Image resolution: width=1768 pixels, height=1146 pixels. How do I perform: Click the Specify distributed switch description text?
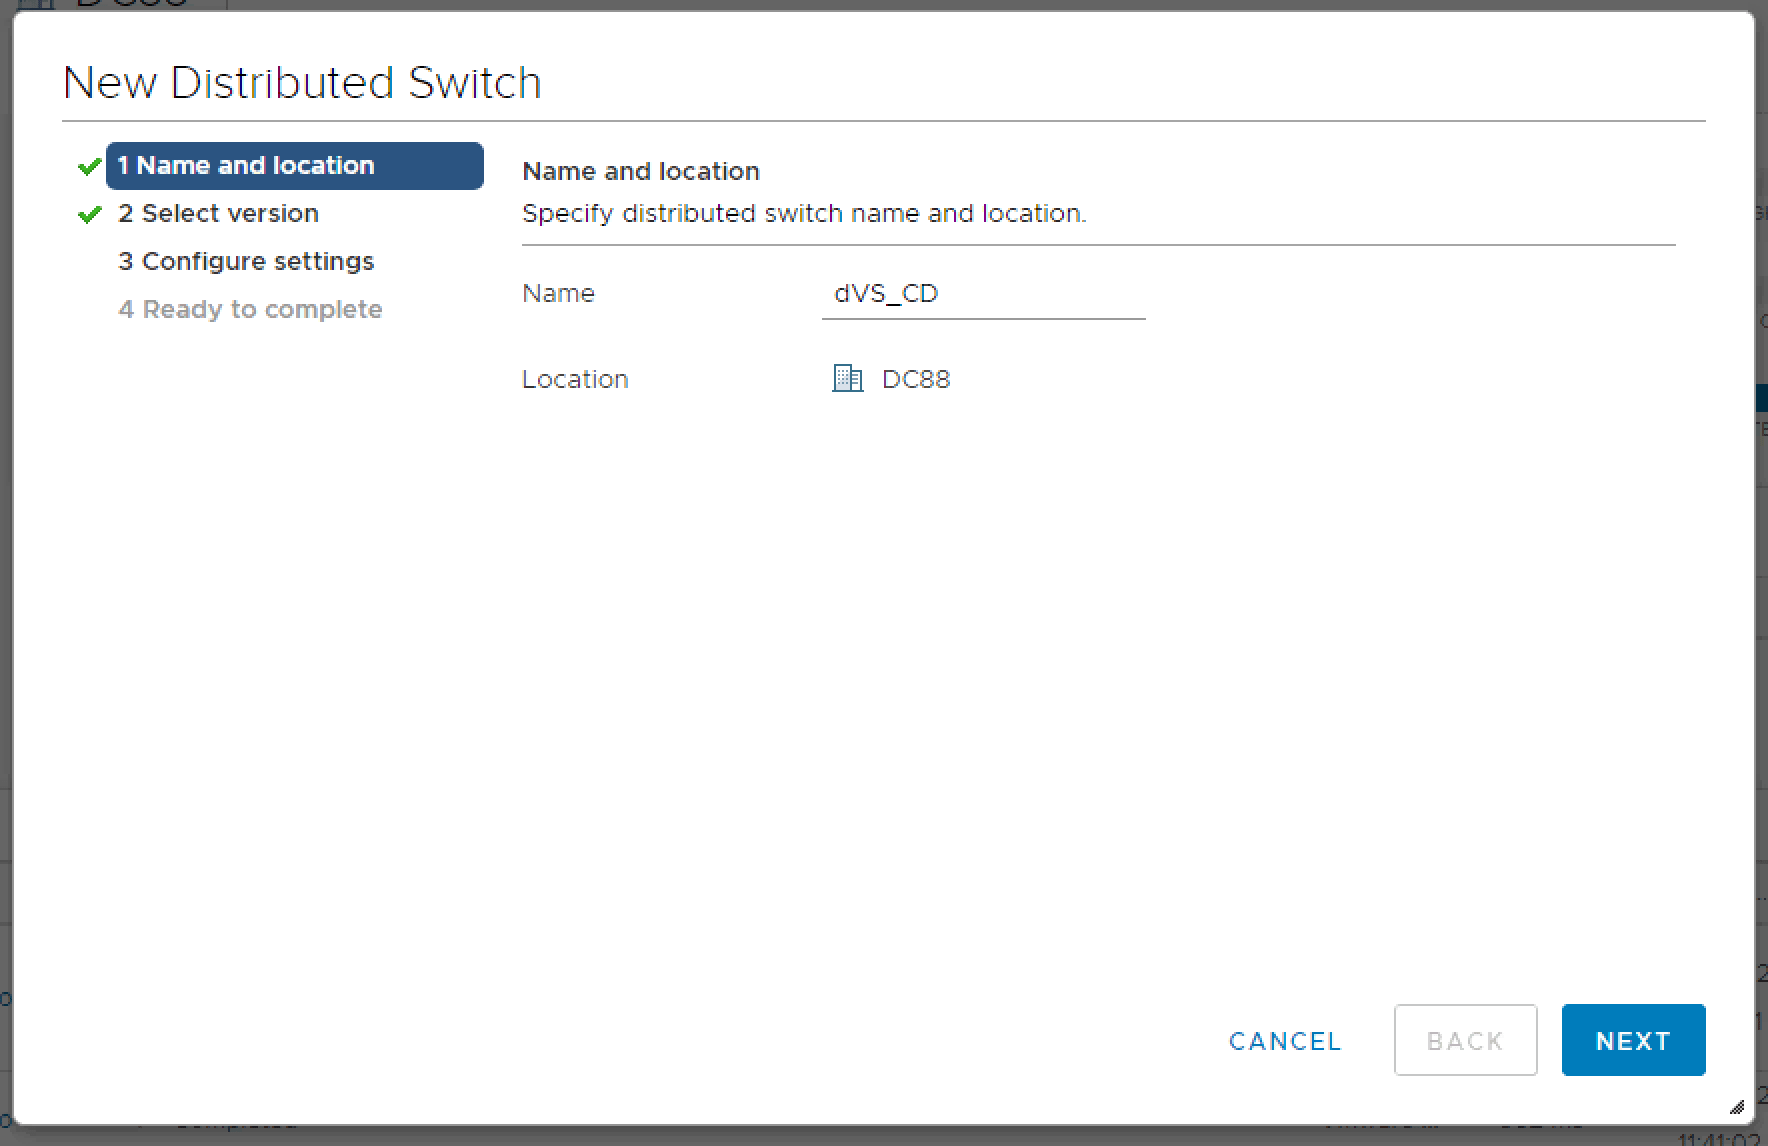point(804,214)
